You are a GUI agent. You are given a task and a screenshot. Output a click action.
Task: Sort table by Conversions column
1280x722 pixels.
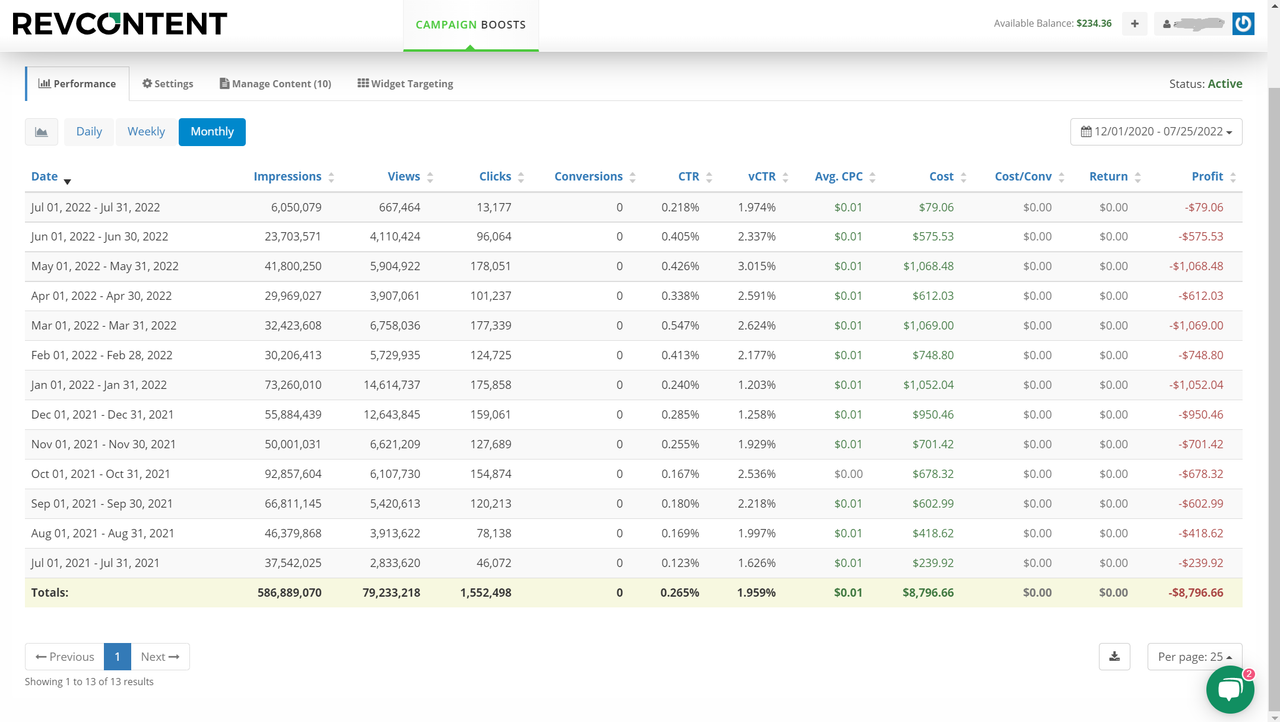[596, 177]
